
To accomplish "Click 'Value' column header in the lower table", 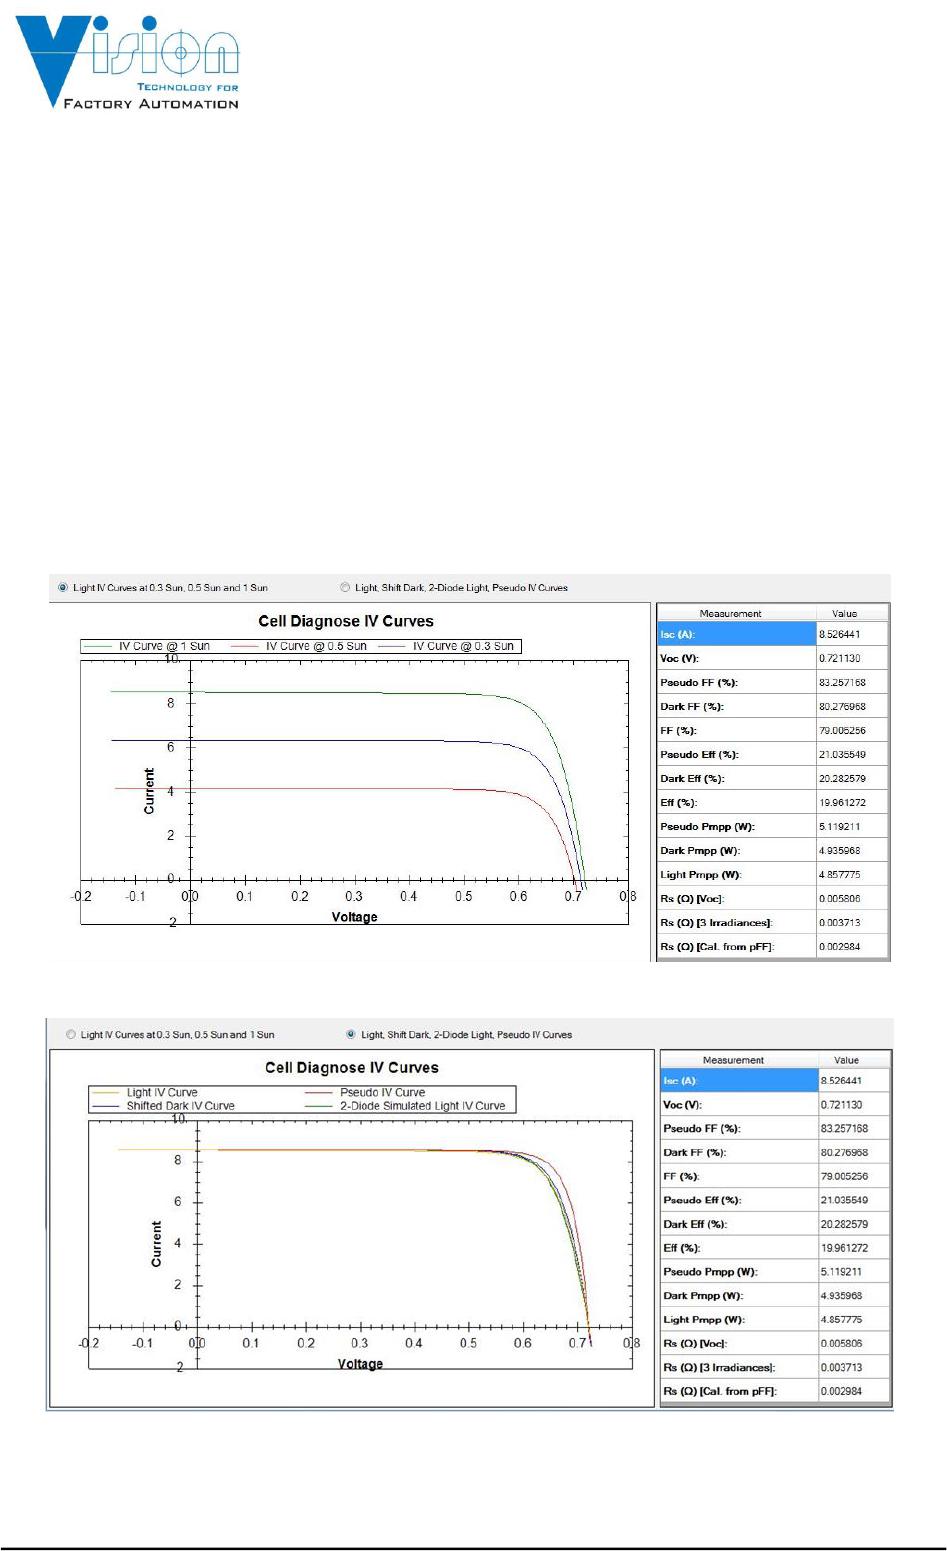I will coord(846,1060).
